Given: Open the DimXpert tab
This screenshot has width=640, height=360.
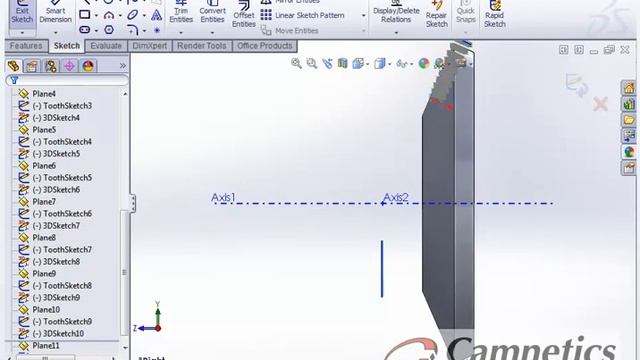Looking at the screenshot, I should coord(150,46).
